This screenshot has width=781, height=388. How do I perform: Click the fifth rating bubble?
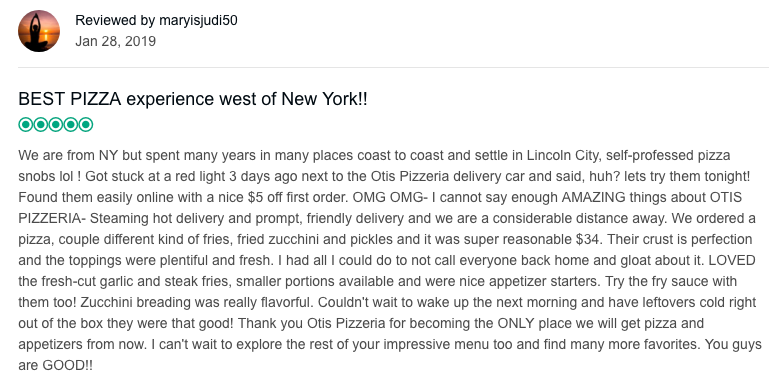click(86, 124)
